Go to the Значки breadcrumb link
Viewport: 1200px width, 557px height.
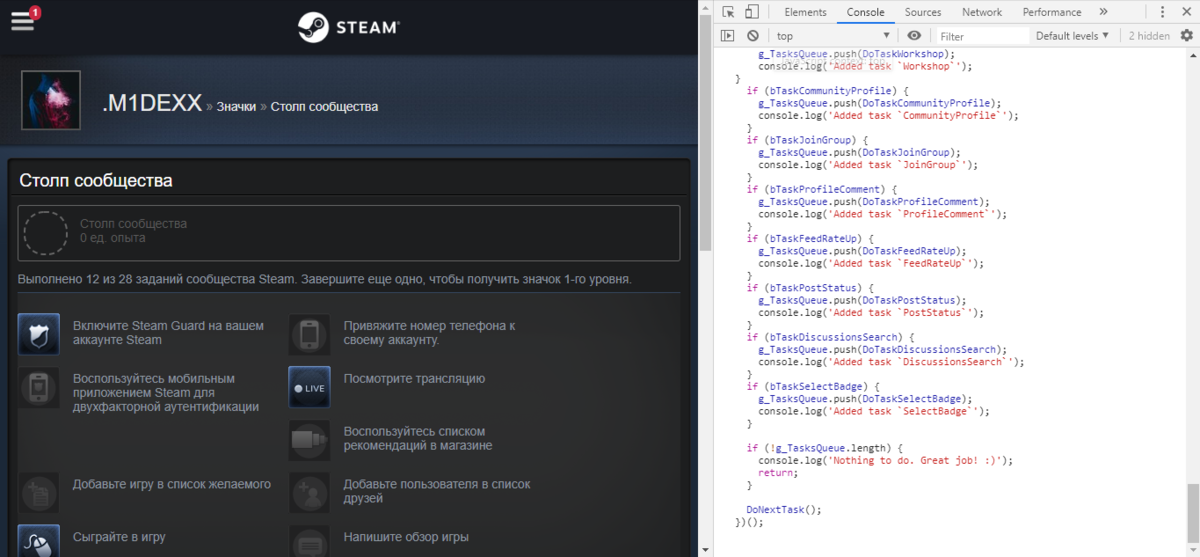click(236, 106)
